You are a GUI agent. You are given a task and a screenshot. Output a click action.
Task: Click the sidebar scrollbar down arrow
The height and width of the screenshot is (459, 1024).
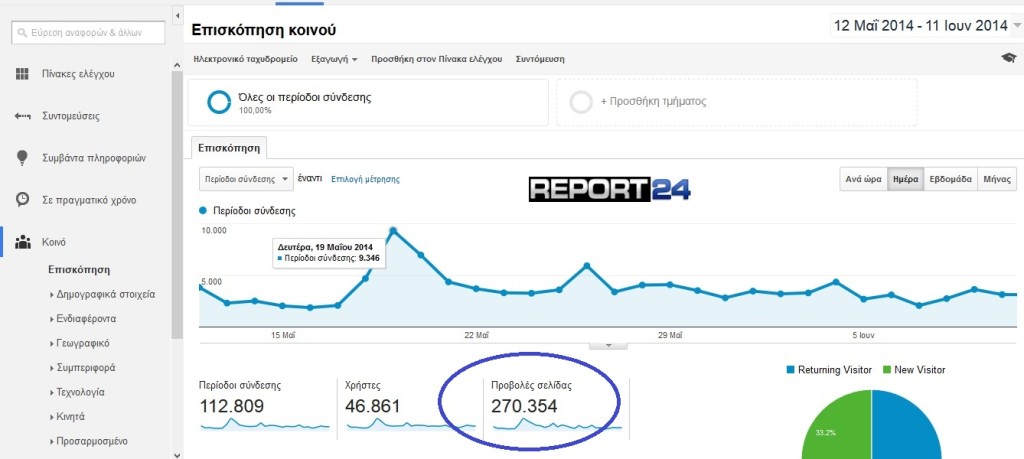pyautogui.click(x=177, y=454)
